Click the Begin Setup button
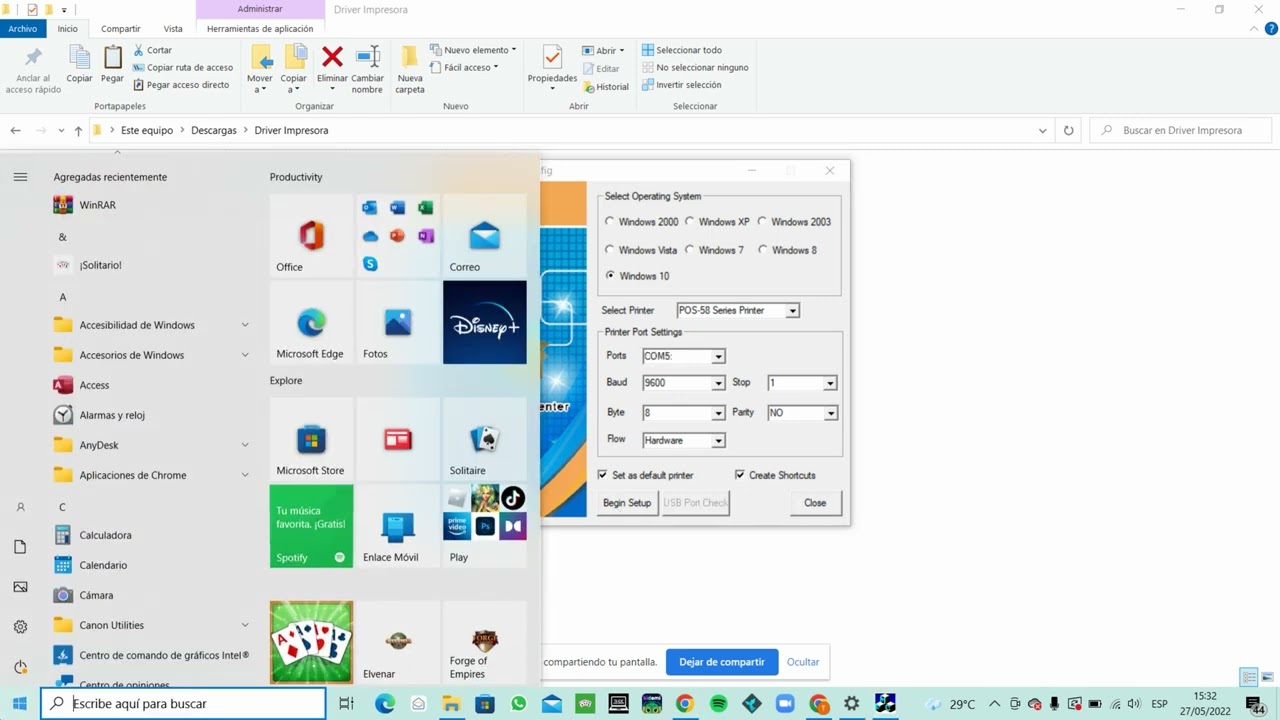This screenshot has width=1280, height=720. 627,503
